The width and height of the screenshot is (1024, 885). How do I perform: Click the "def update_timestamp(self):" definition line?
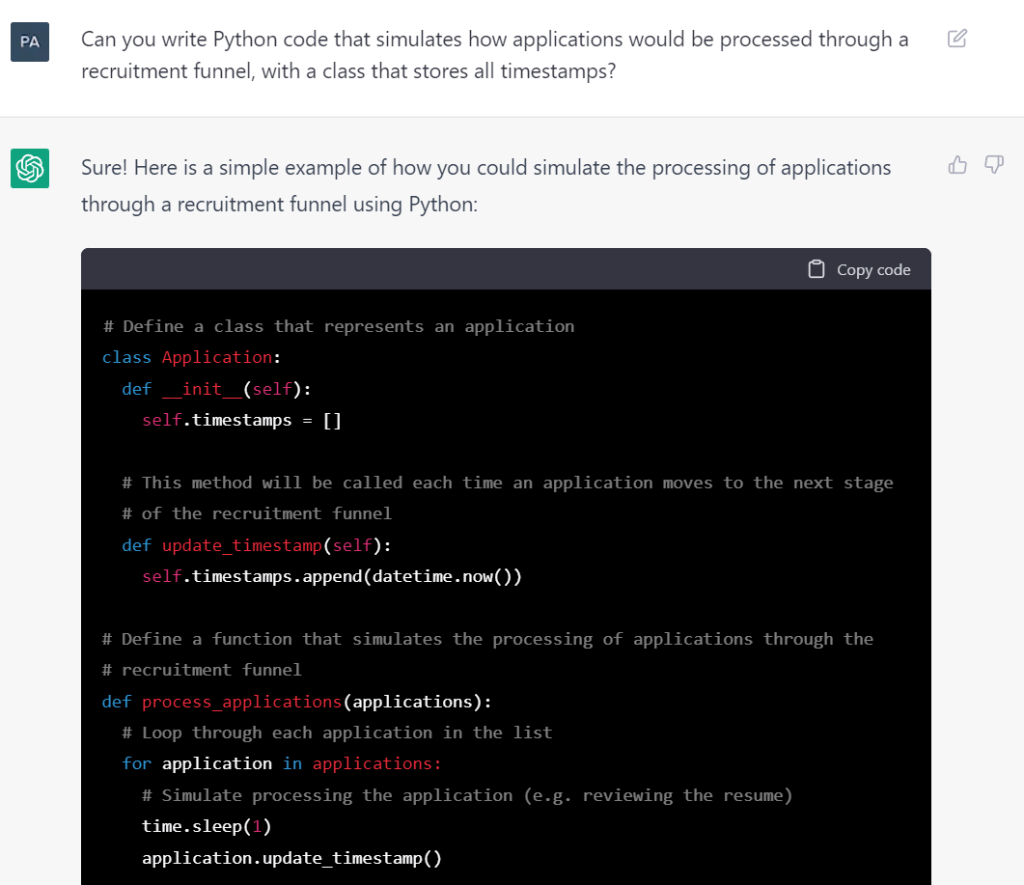[257, 545]
